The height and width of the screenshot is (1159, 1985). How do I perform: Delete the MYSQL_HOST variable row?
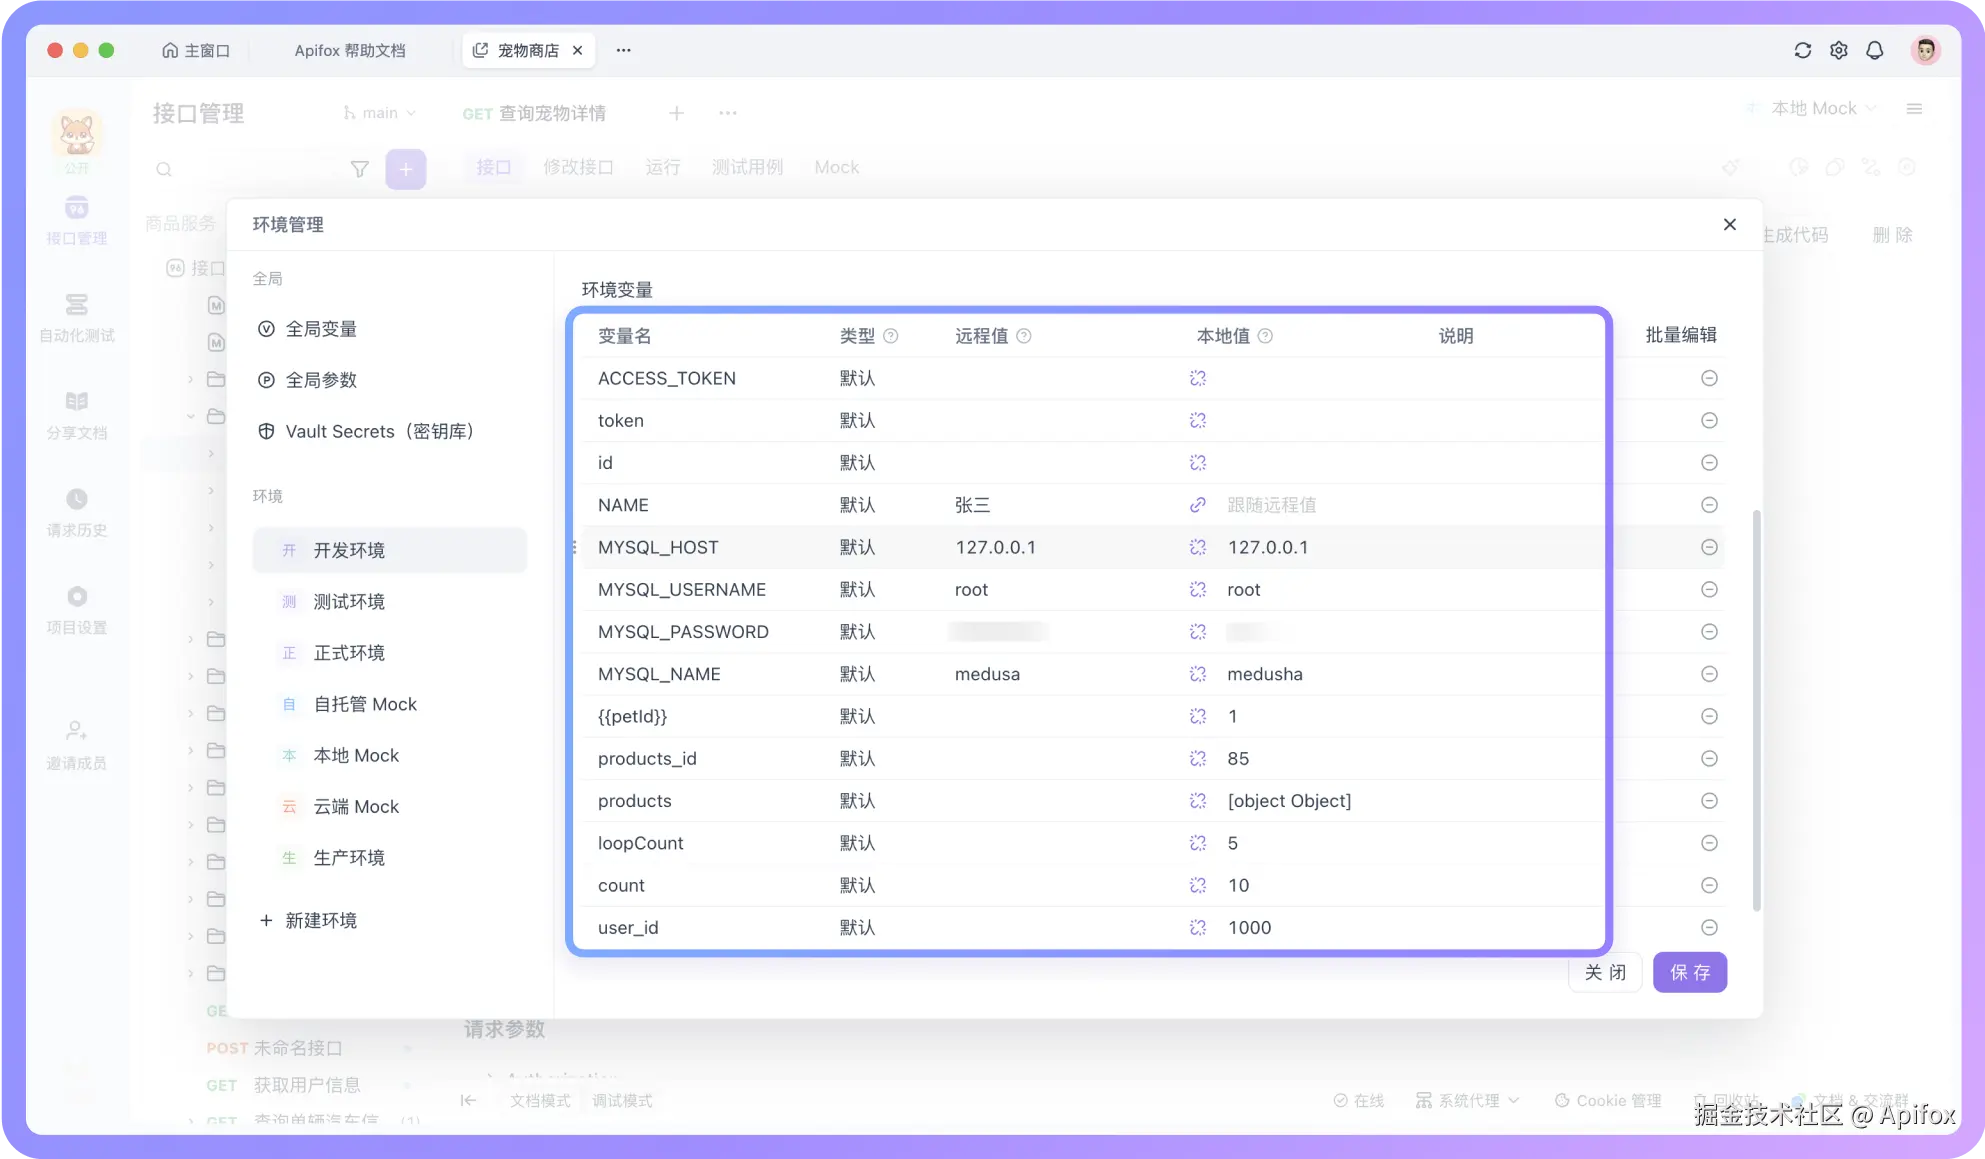click(x=1709, y=547)
